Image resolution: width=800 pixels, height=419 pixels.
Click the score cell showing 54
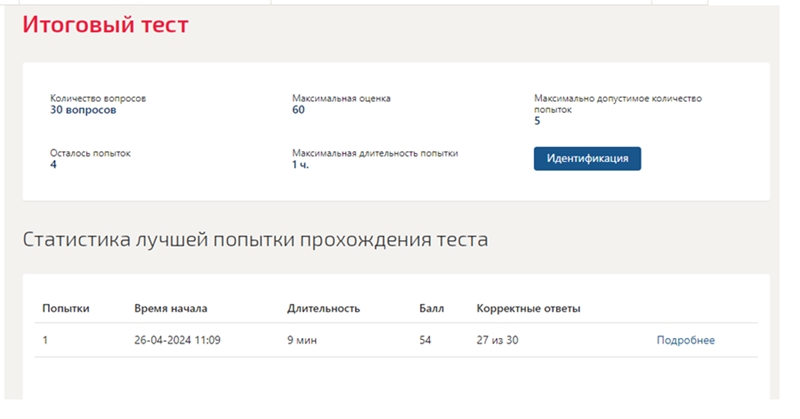tap(425, 340)
